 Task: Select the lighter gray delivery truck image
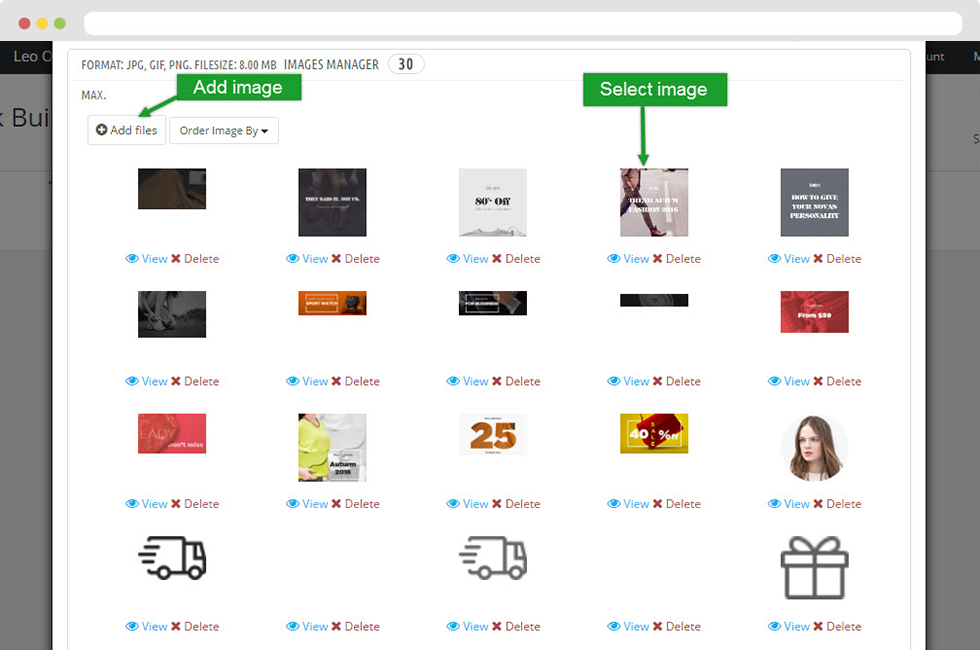click(493, 558)
